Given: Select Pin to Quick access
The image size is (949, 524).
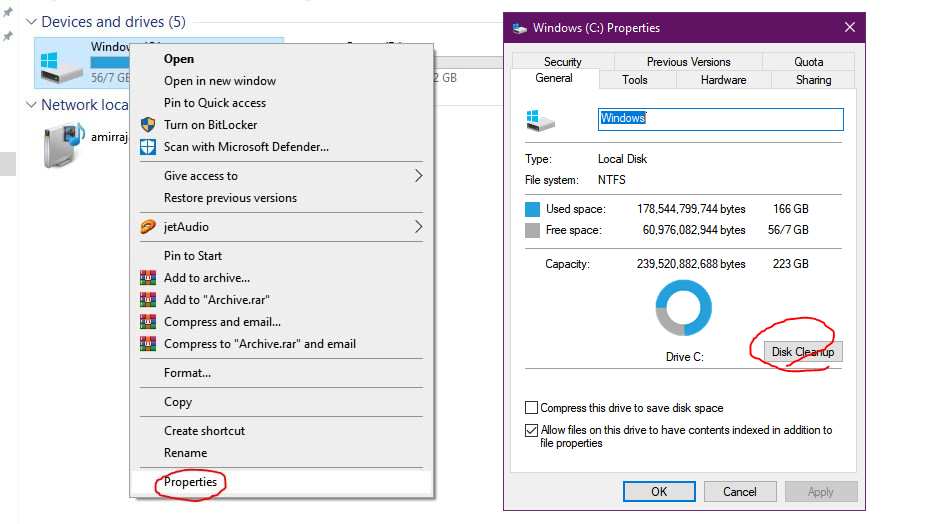Looking at the screenshot, I should point(215,103).
